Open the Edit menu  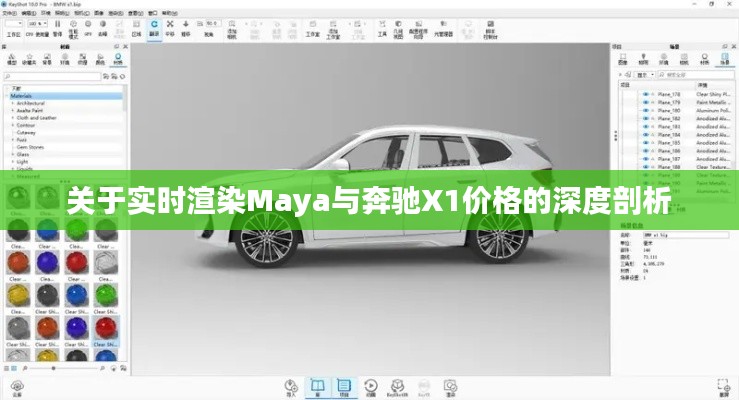pyautogui.click(x=29, y=14)
